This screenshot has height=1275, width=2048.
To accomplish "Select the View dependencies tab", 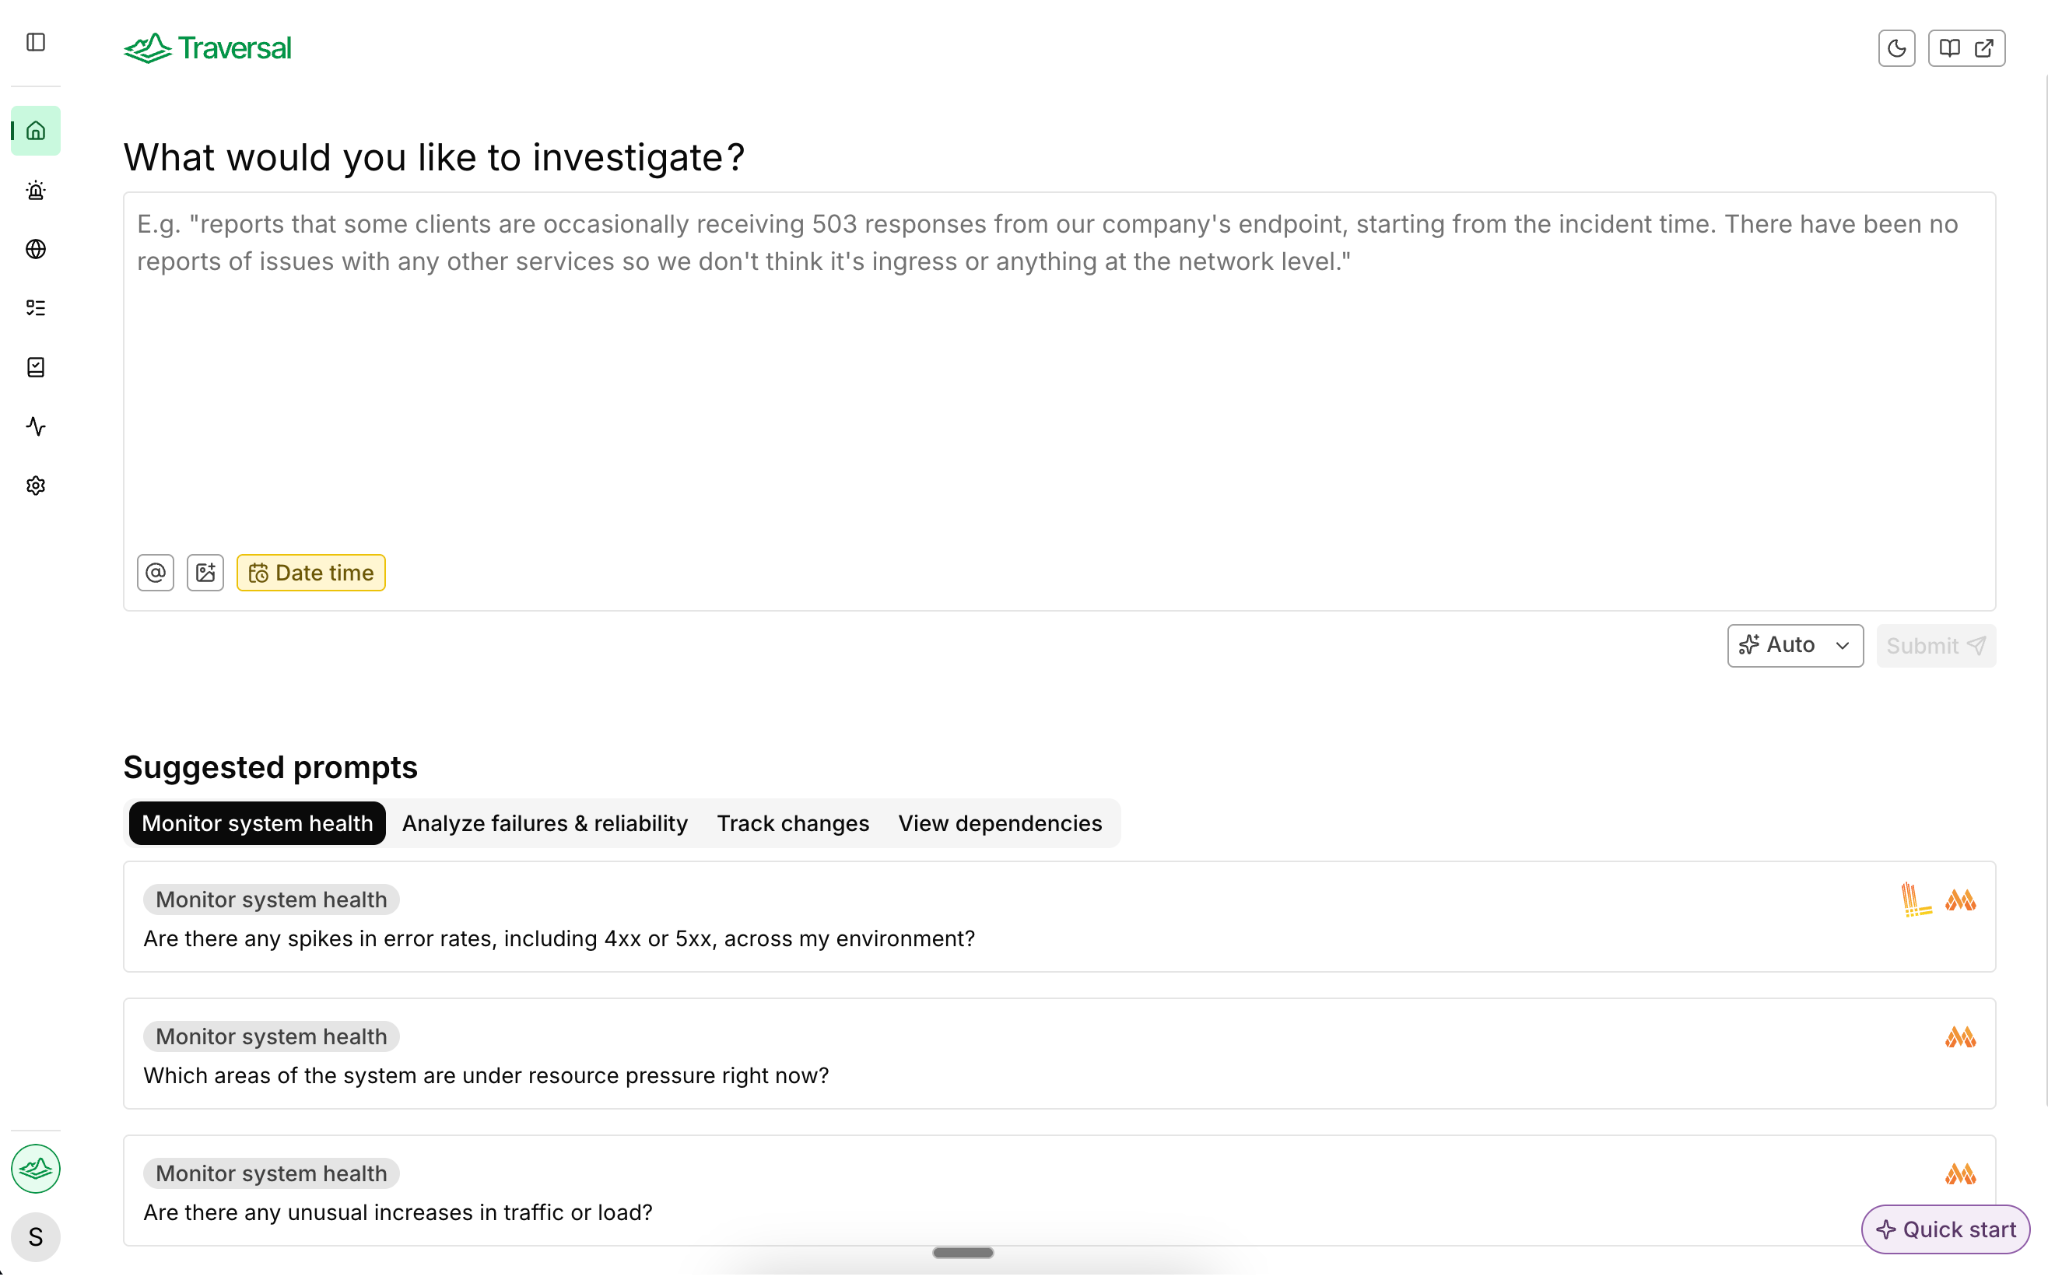I will click(999, 823).
